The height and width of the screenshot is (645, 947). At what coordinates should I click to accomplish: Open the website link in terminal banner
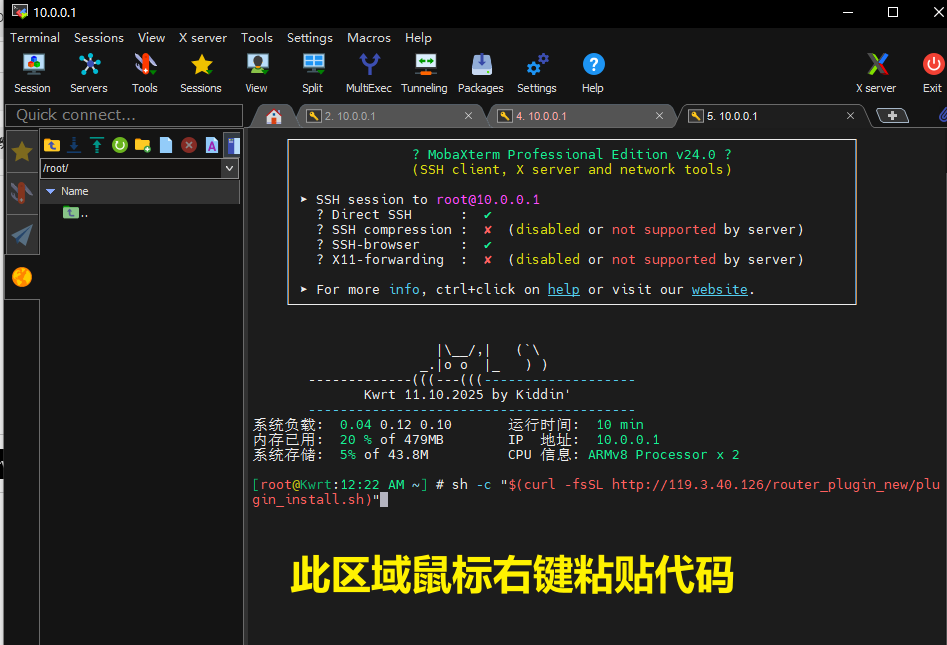(719, 289)
